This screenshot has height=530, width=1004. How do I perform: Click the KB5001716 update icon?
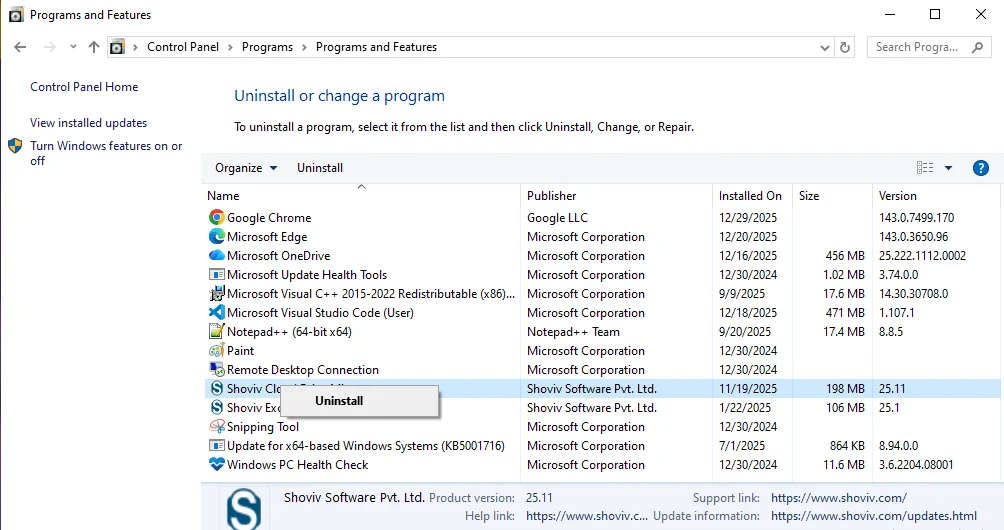(217, 446)
